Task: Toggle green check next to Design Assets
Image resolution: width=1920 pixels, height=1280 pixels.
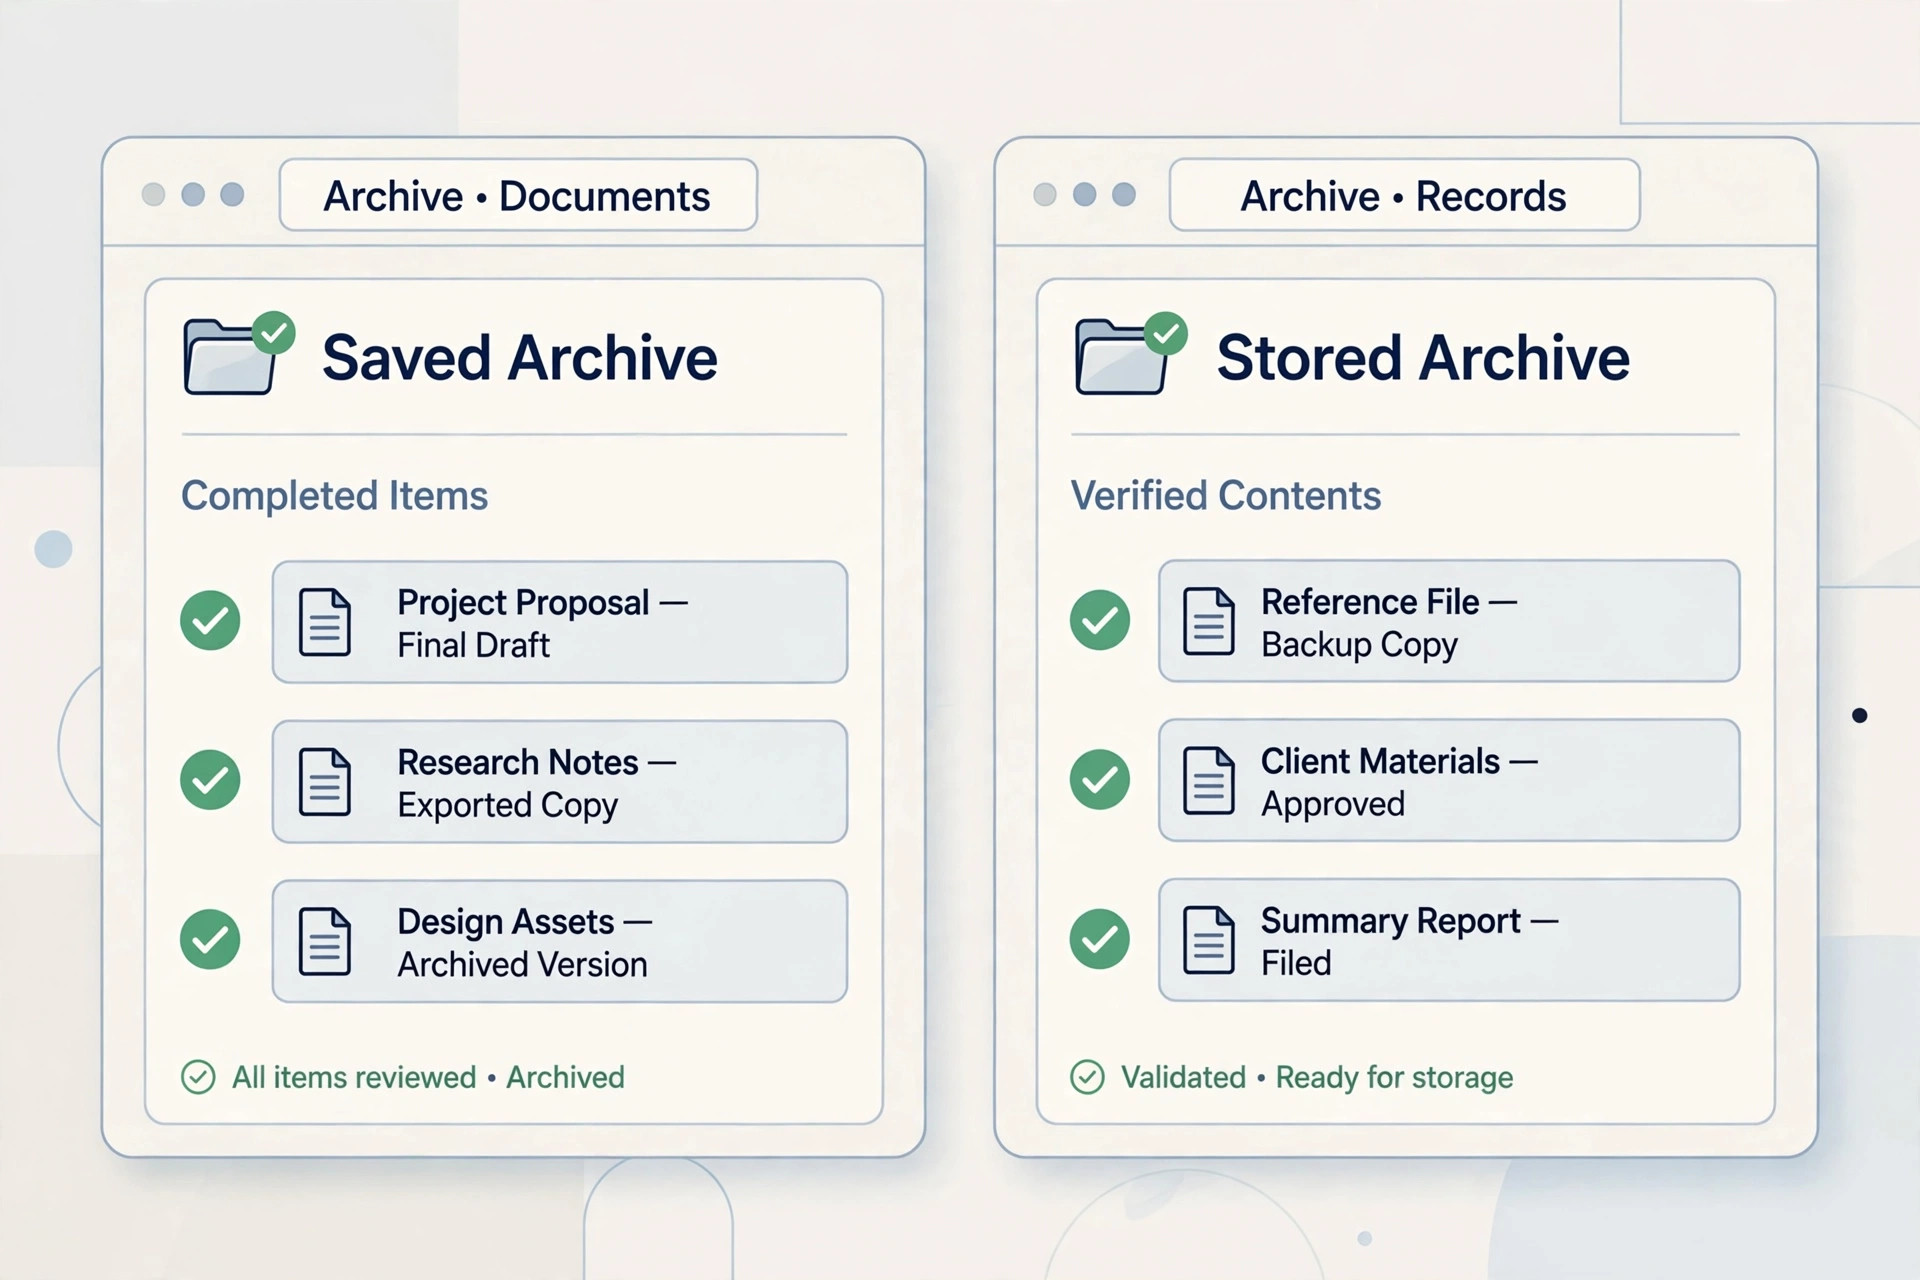Action: (210, 939)
